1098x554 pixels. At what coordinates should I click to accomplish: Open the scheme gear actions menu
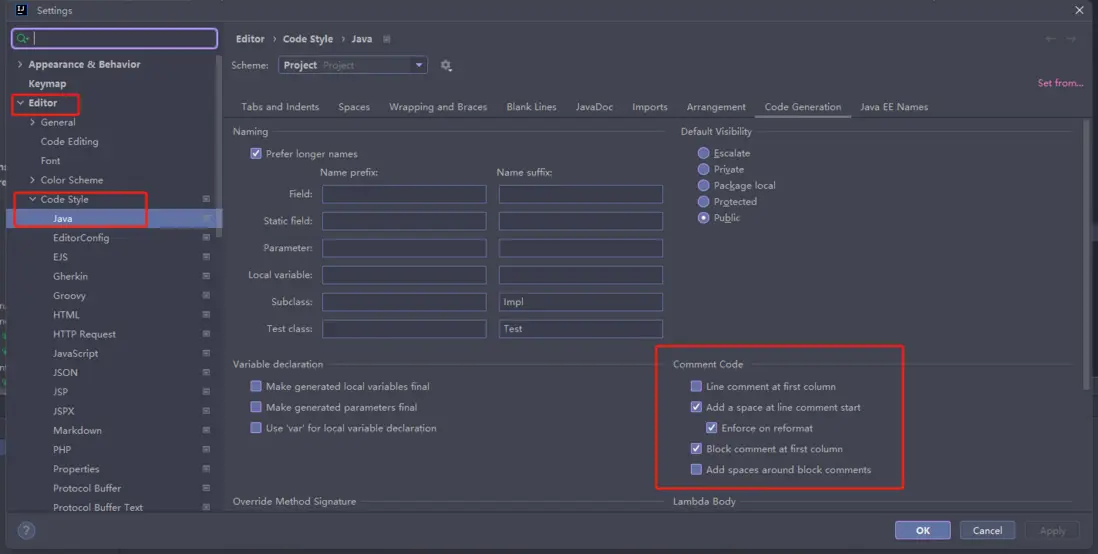click(x=446, y=66)
